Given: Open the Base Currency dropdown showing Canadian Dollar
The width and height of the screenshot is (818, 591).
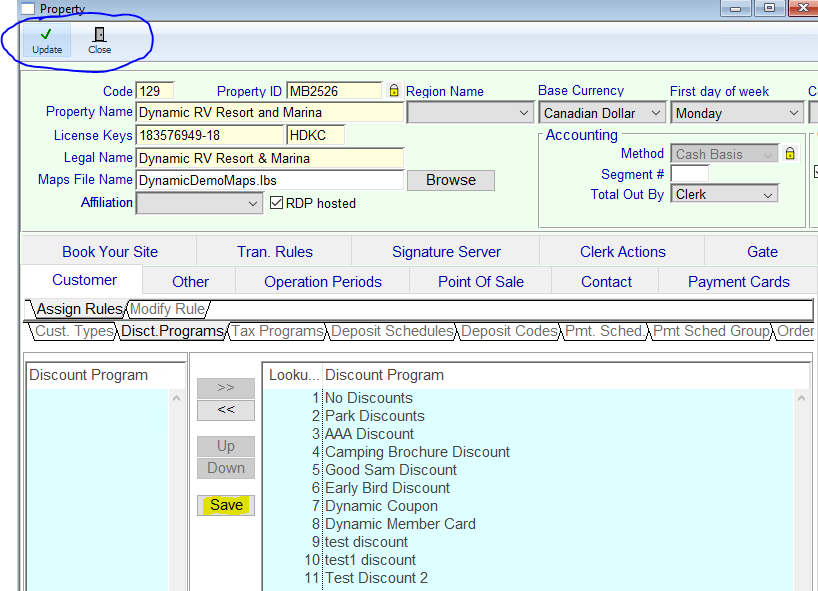Looking at the screenshot, I should tap(602, 113).
